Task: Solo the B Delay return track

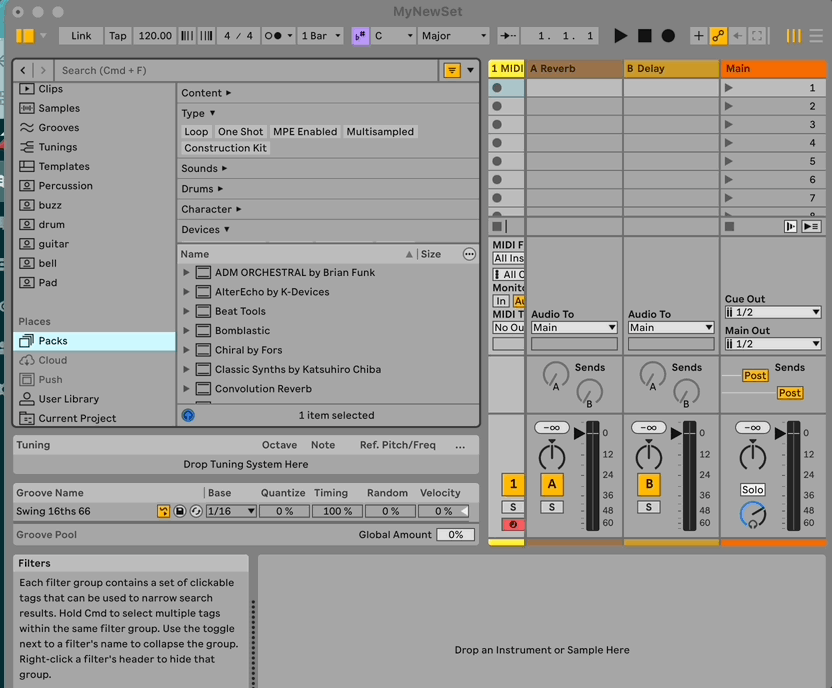Action: pos(648,507)
